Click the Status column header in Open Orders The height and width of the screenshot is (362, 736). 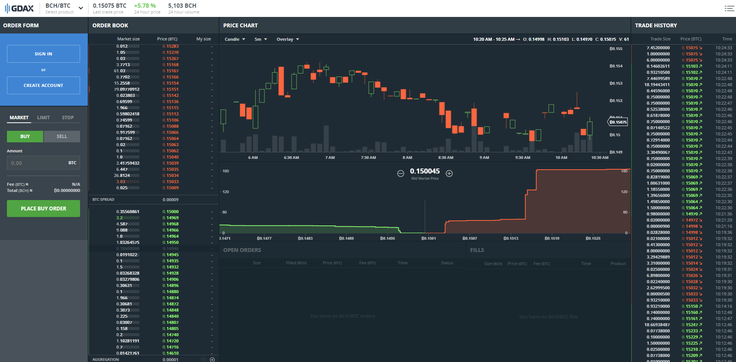447,263
